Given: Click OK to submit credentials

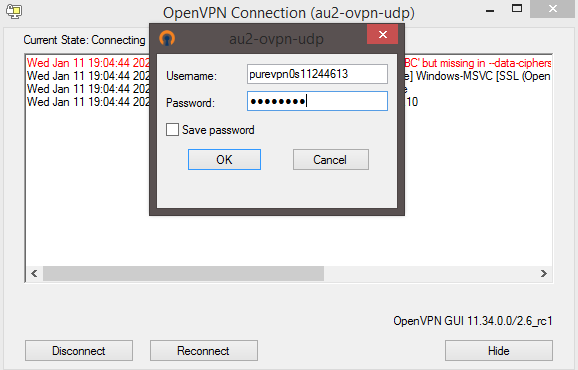Looking at the screenshot, I should (224, 160).
